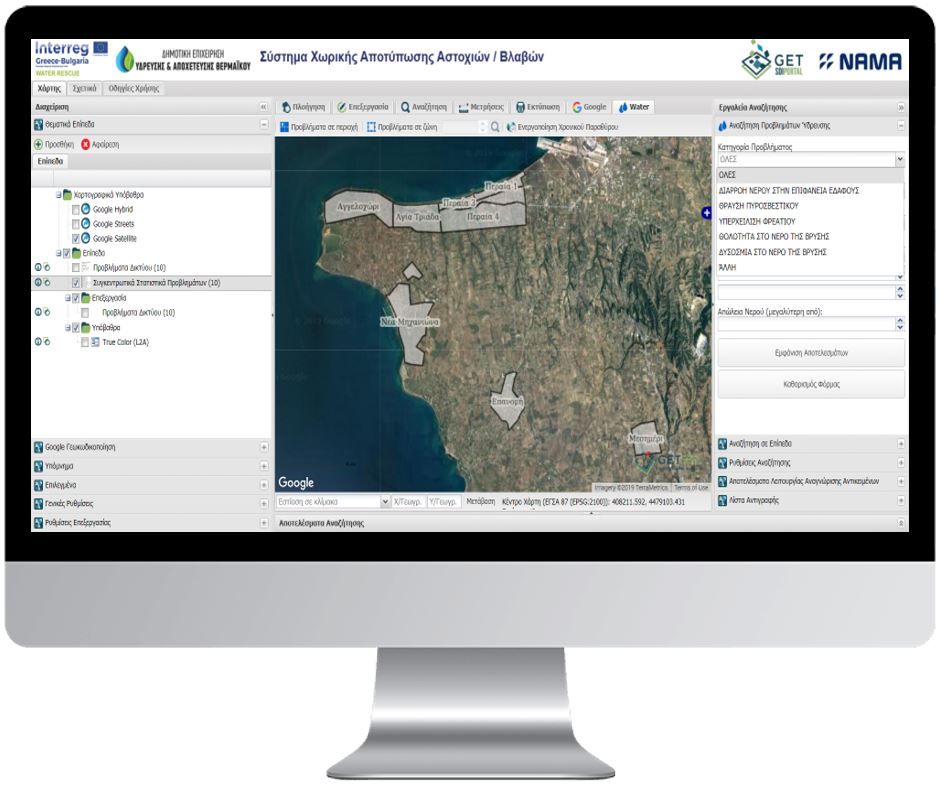Click the Υπόμνημα legend panel icon
This screenshot has width=946, height=785.
(39, 466)
